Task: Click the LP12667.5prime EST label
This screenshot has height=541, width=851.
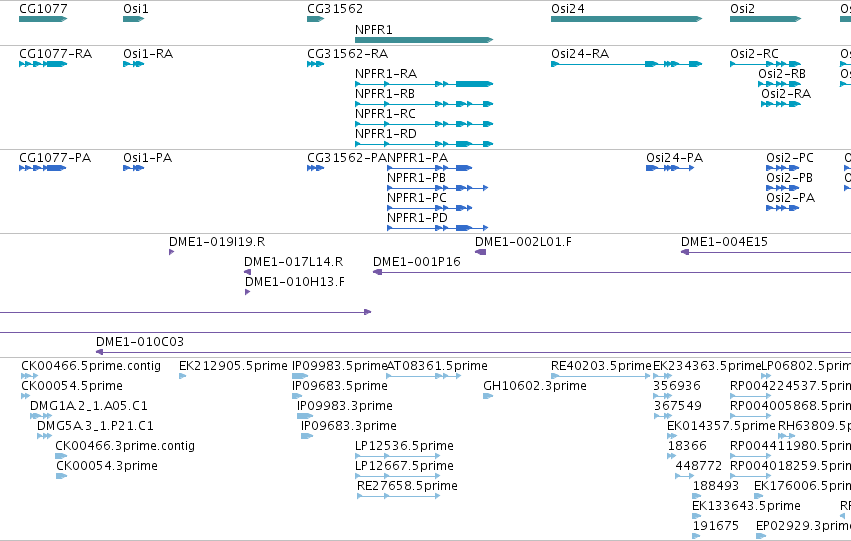Action: 404,466
